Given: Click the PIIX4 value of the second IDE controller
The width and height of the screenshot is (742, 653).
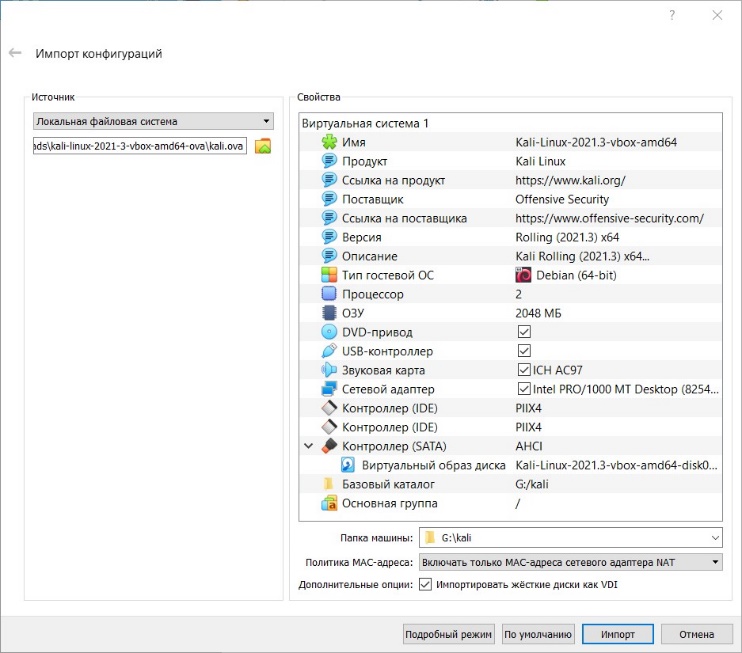Looking at the screenshot, I should tap(528, 427).
